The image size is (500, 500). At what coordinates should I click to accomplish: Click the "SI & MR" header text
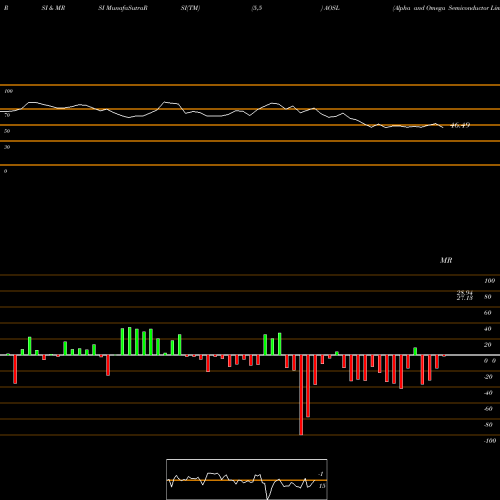[53, 8]
